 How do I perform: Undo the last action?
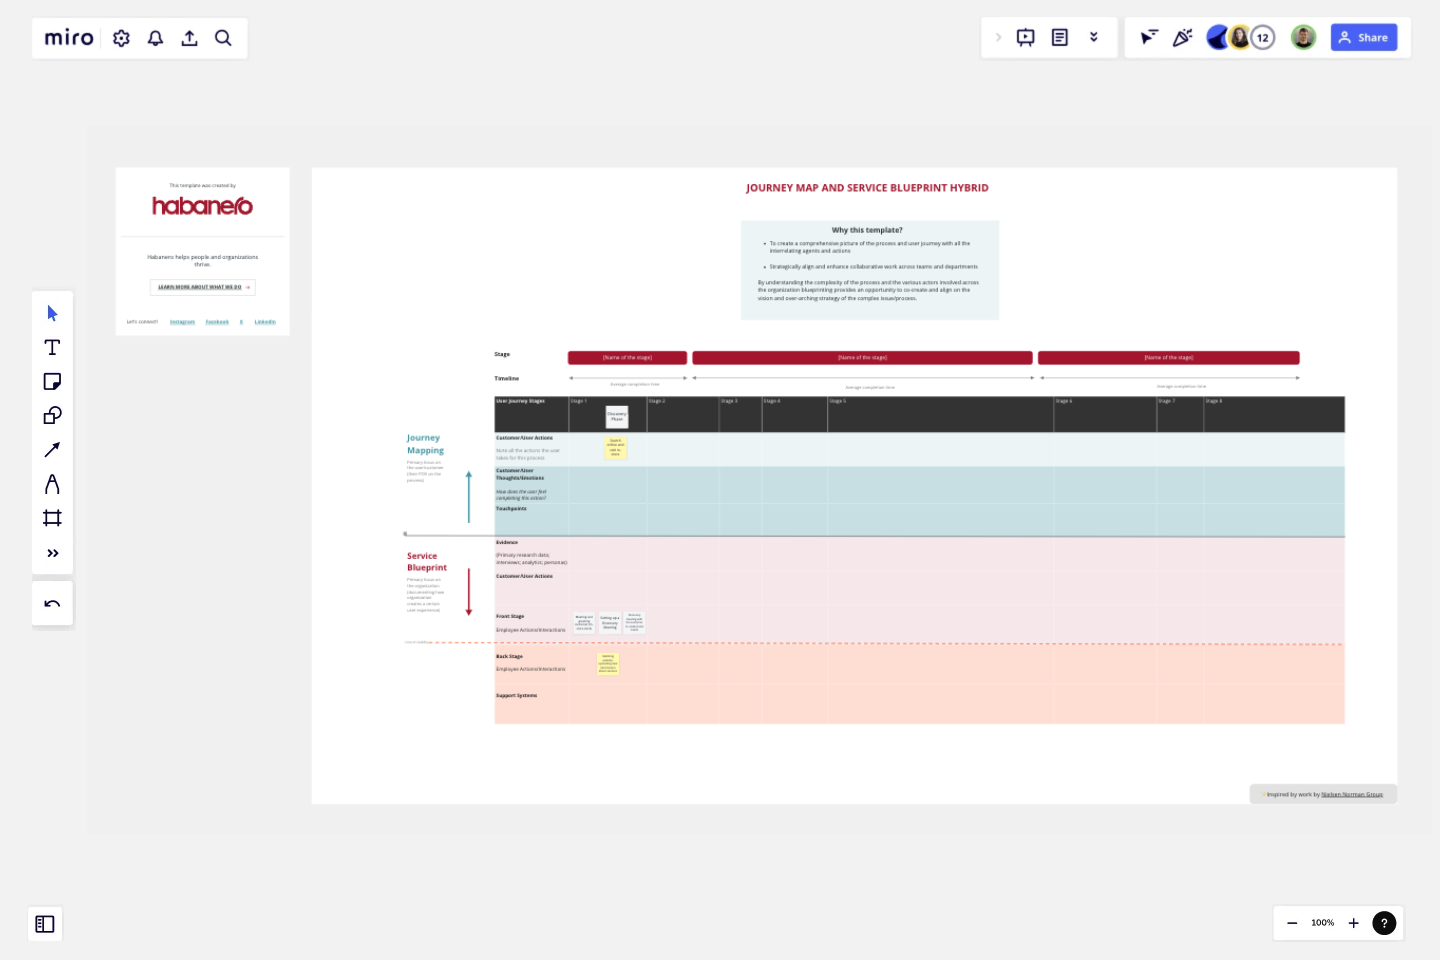[52, 602]
